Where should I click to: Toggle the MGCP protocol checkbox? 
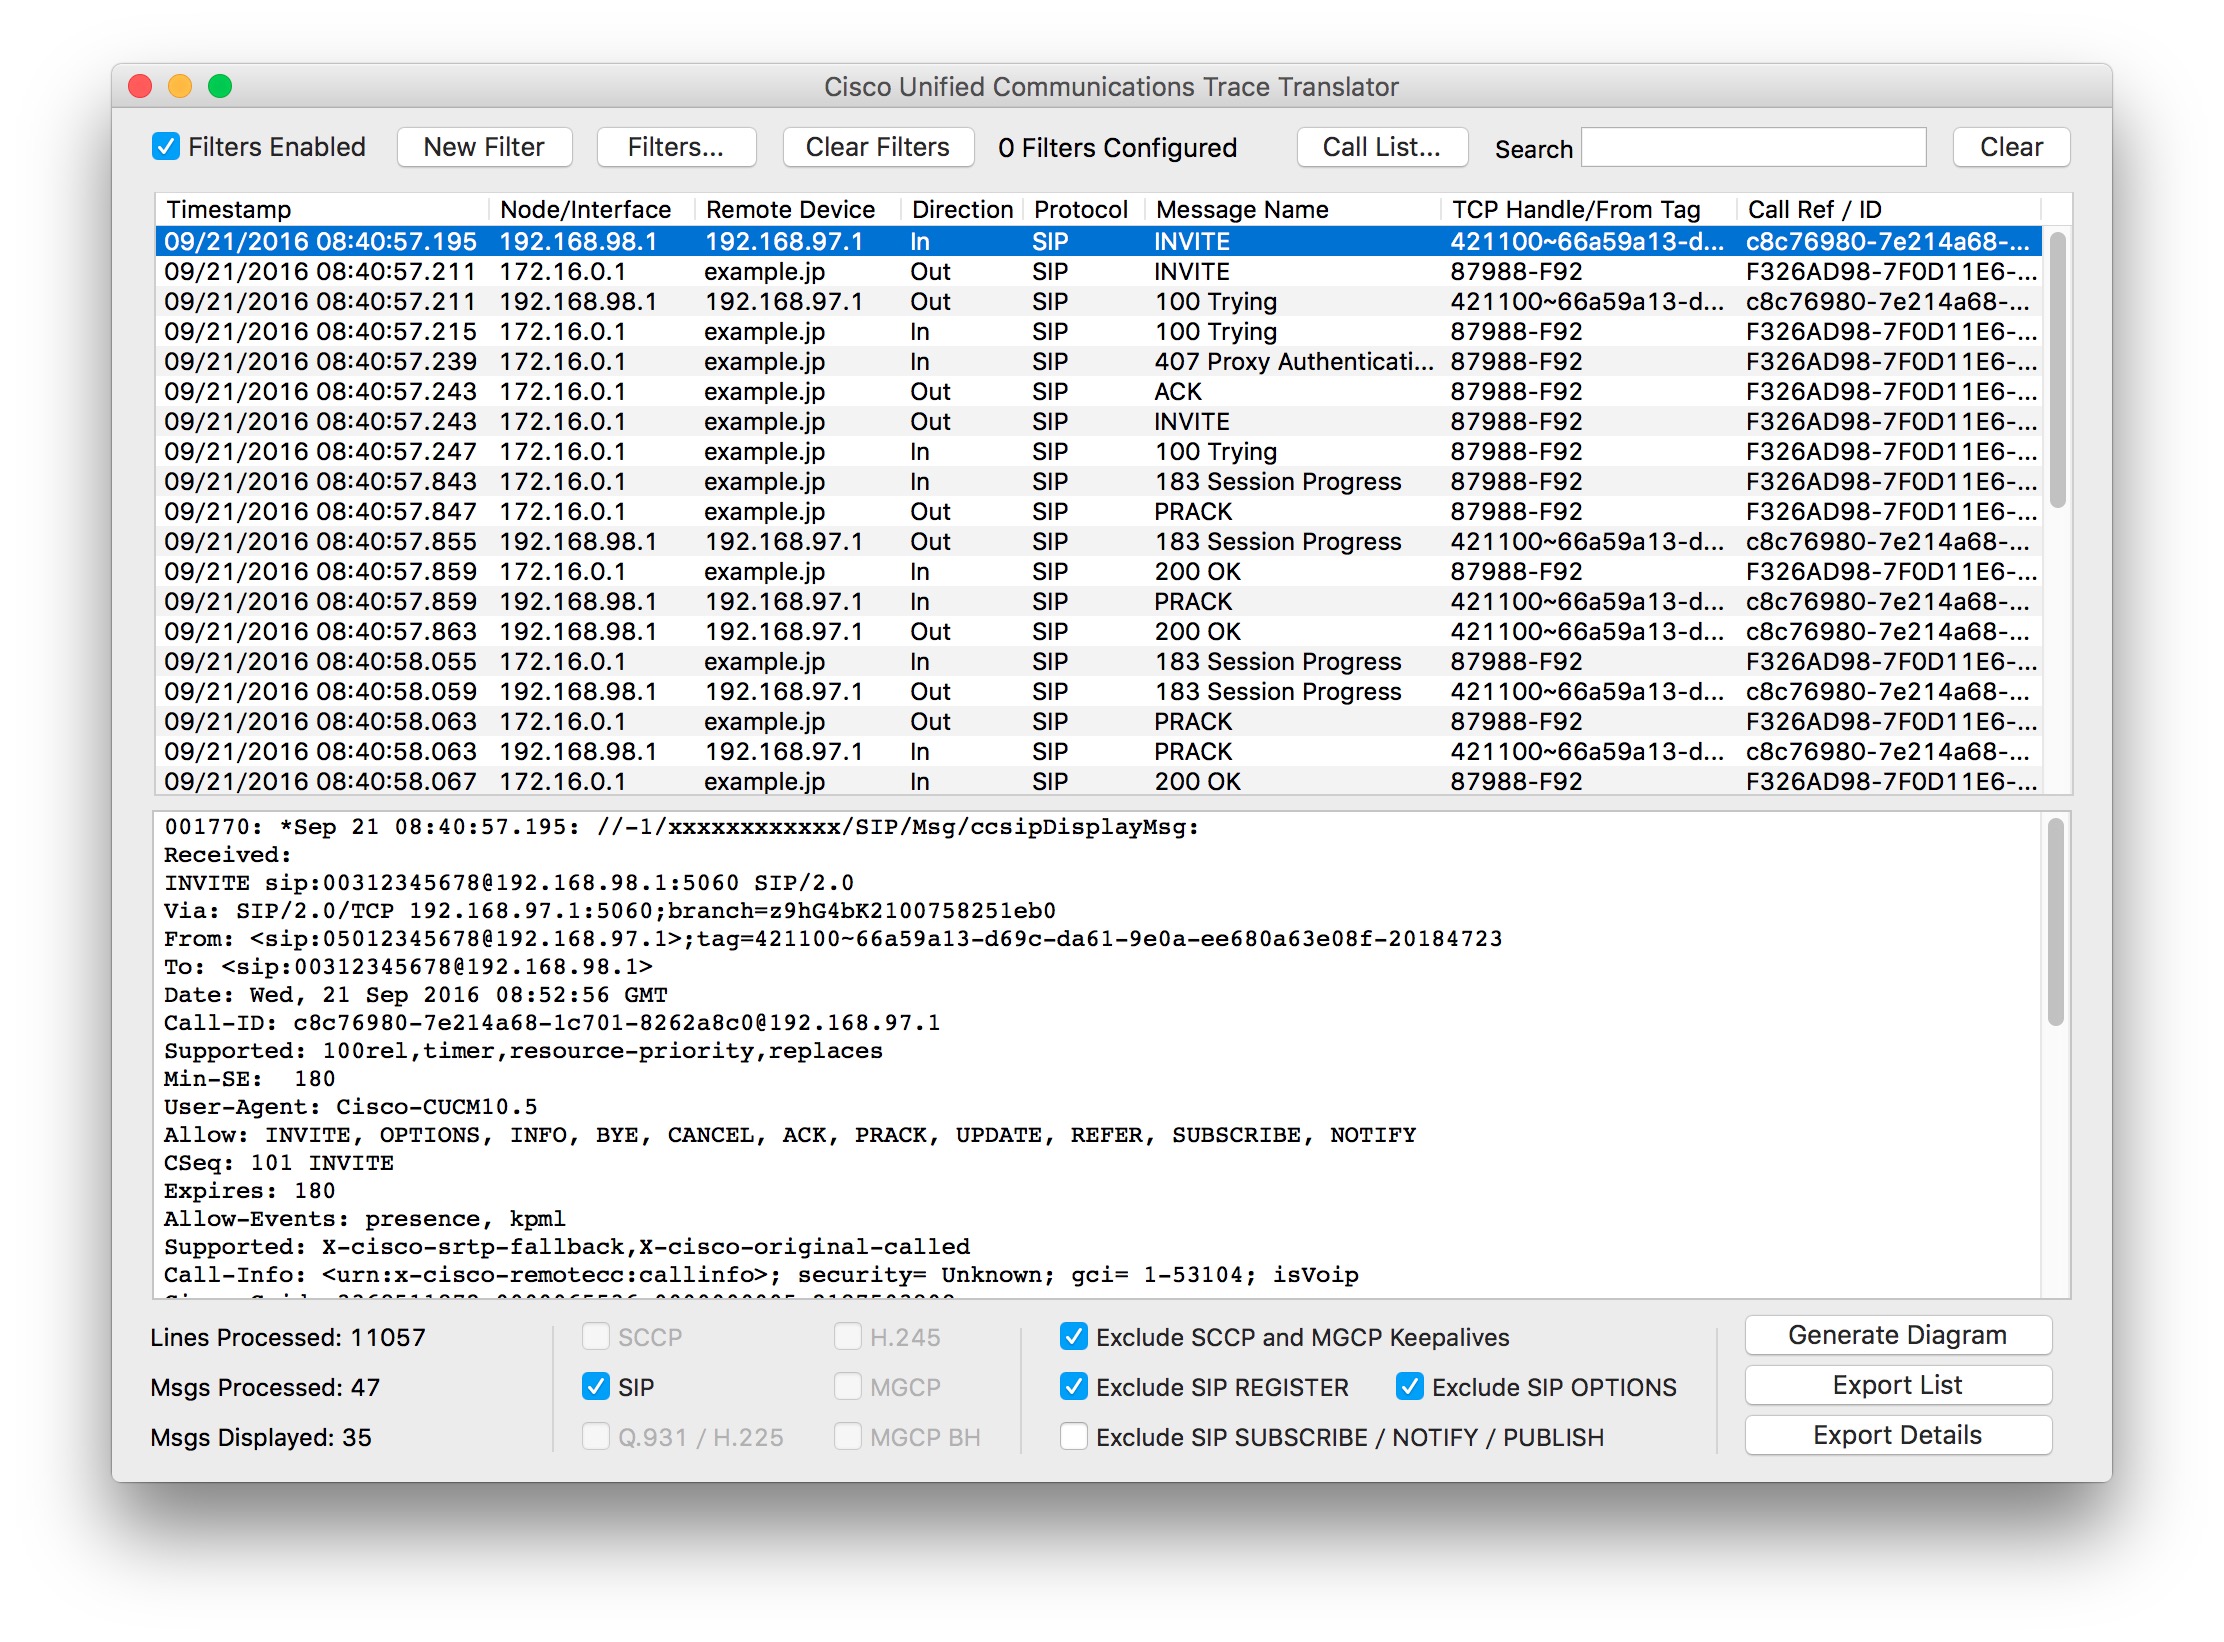coord(848,1386)
